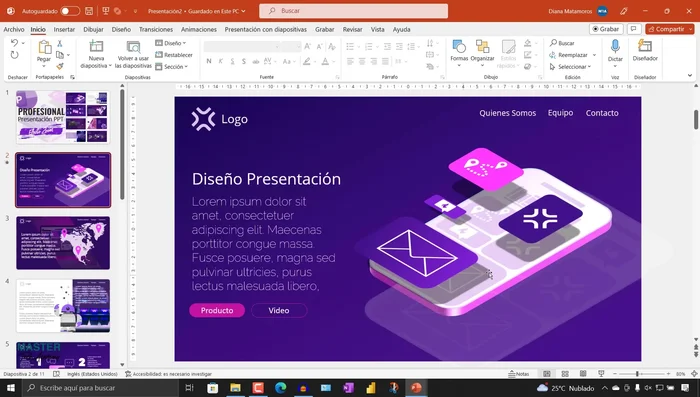Select slide 4 thumbnail

pyautogui.click(x=63, y=305)
